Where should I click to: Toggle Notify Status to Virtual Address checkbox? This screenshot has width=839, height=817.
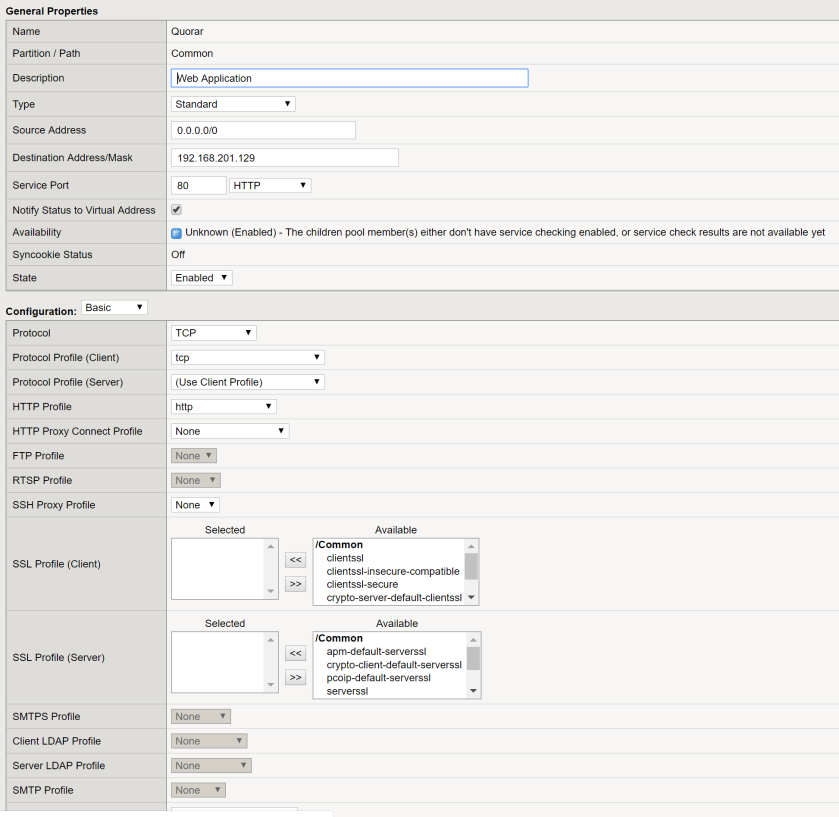(177, 210)
